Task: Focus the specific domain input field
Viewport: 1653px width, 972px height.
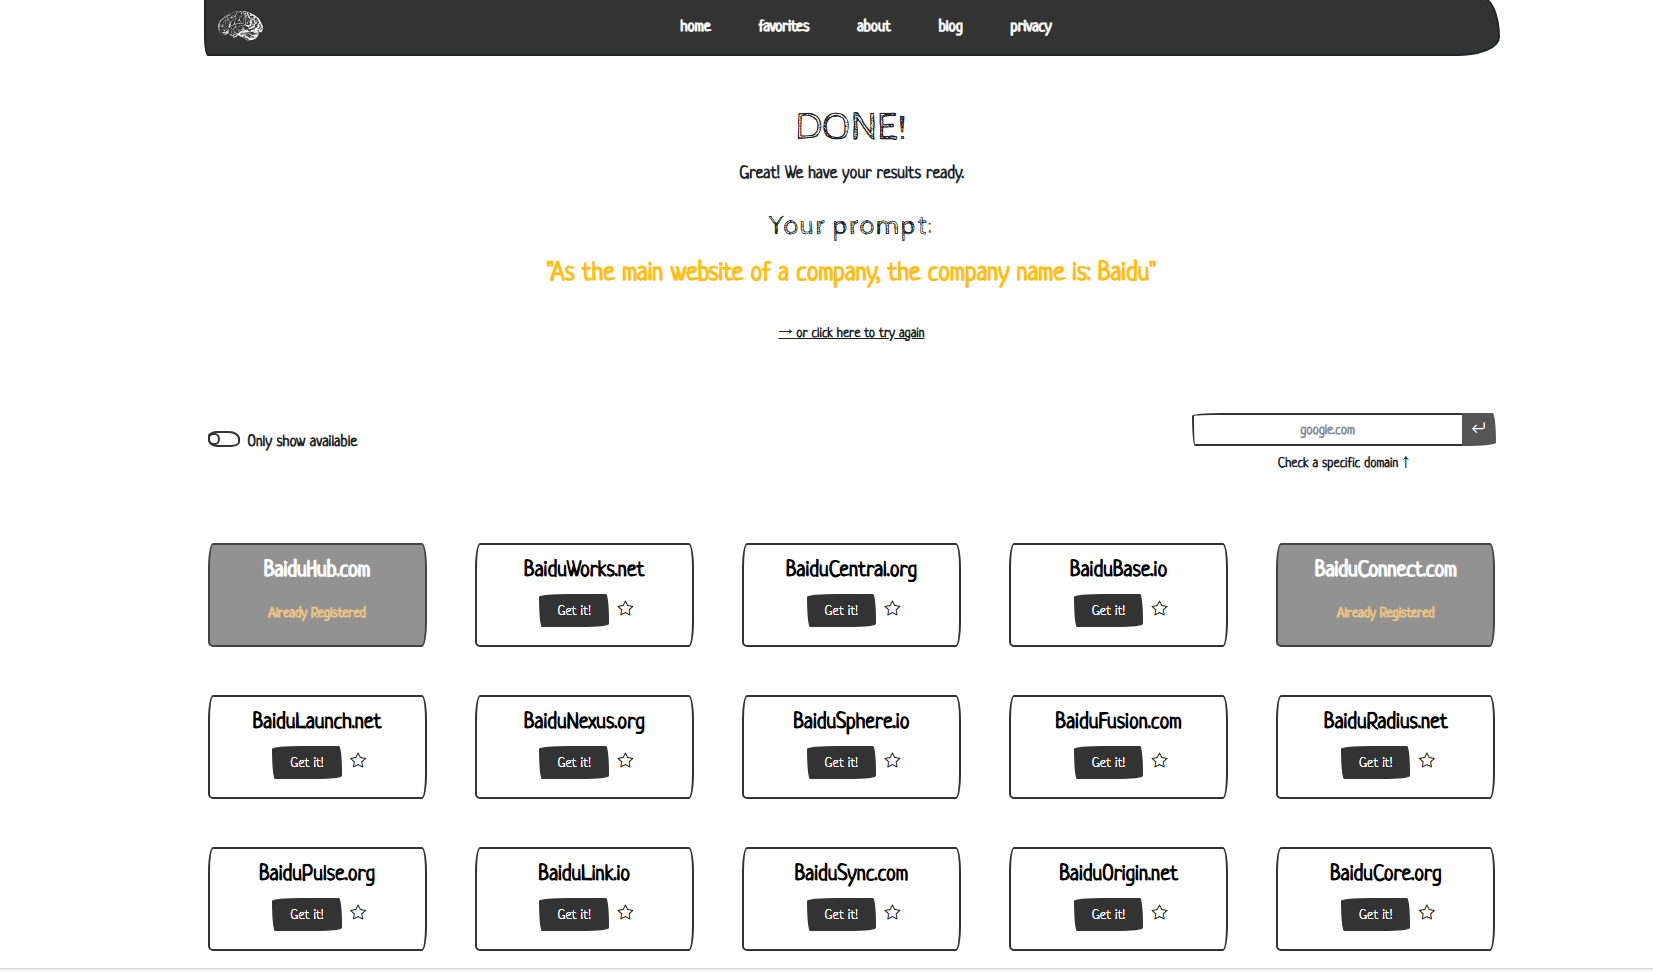Action: [1327, 430]
